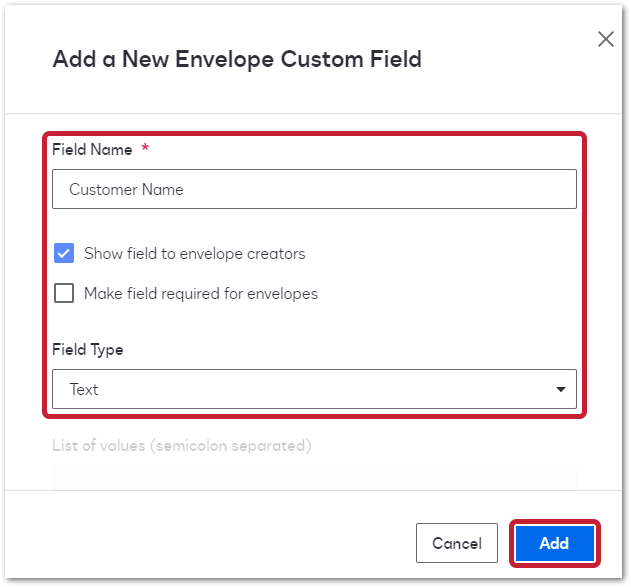Cancel adding the custom field
The image size is (631, 587).
(x=457, y=543)
